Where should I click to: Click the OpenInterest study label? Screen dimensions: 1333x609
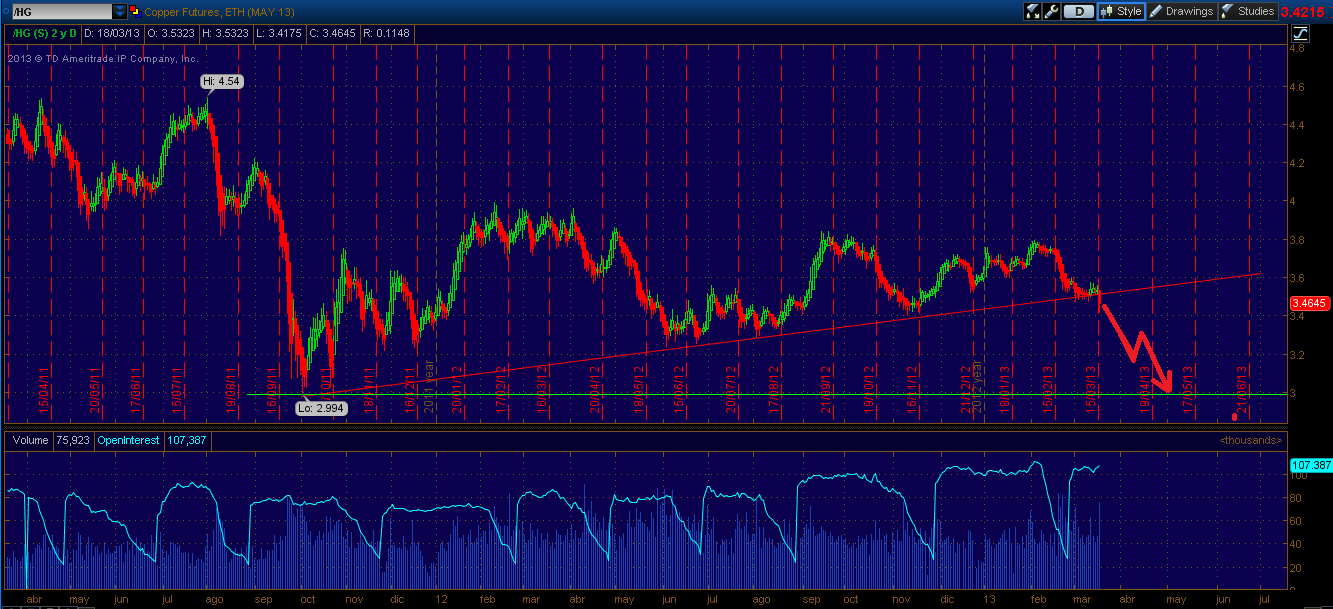point(128,440)
